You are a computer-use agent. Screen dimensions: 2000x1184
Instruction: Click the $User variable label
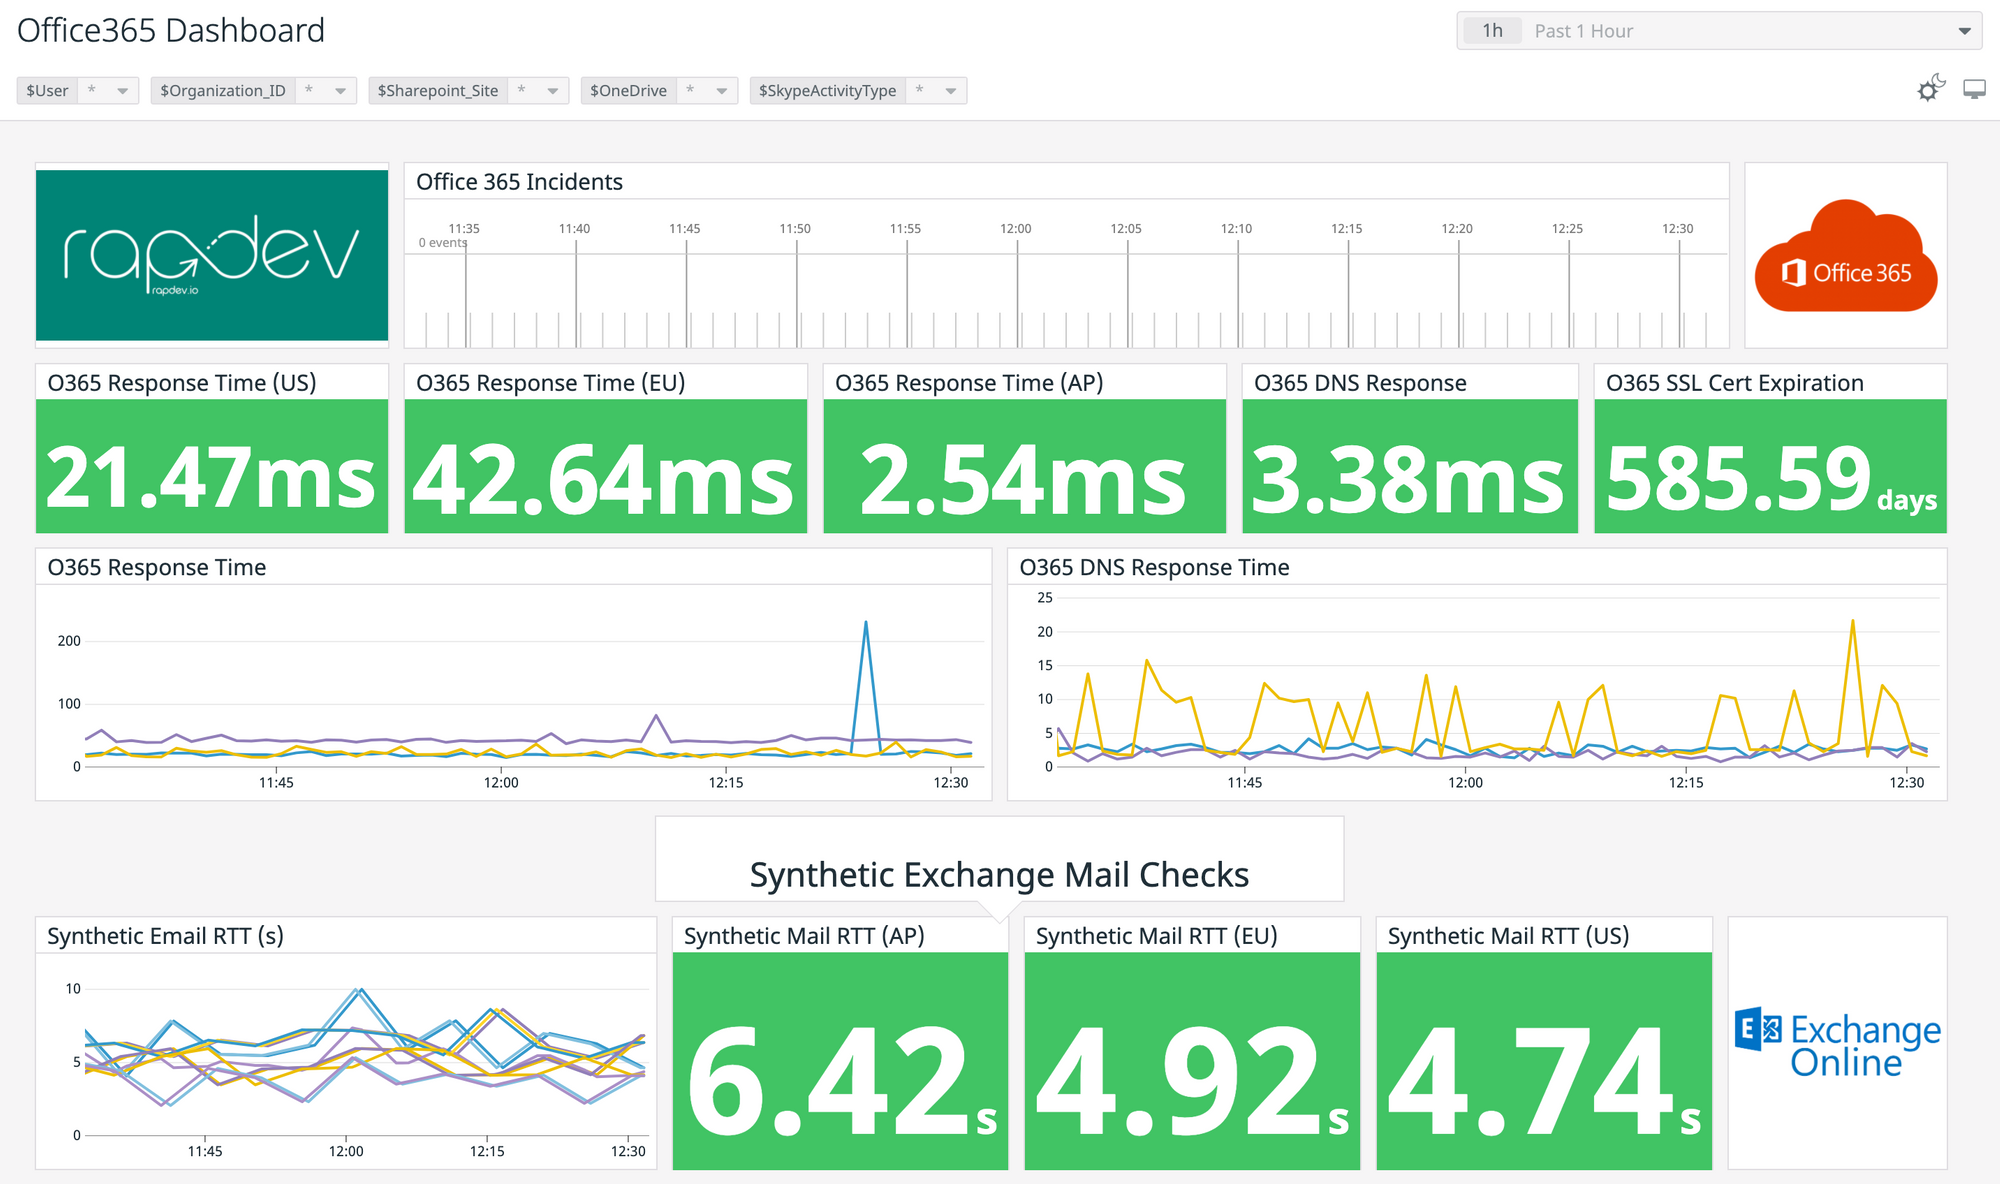click(x=48, y=90)
